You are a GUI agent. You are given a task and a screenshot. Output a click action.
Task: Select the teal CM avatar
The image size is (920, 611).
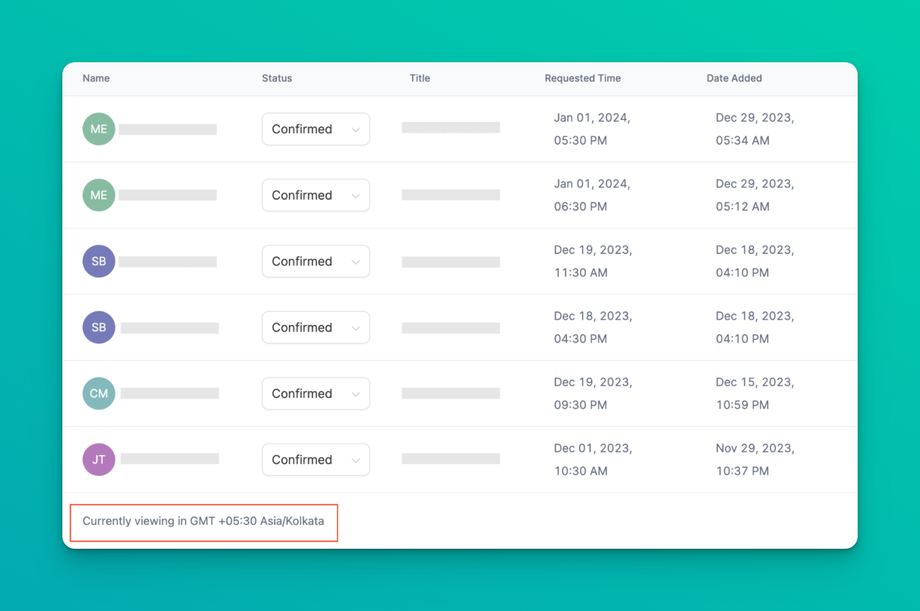coord(99,393)
